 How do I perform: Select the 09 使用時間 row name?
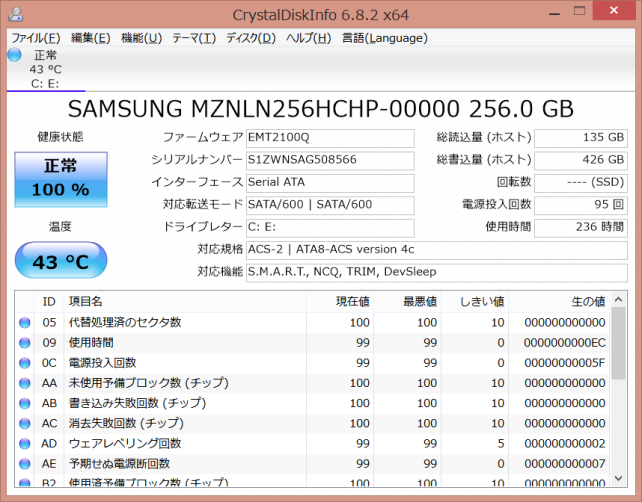coord(91,343)
